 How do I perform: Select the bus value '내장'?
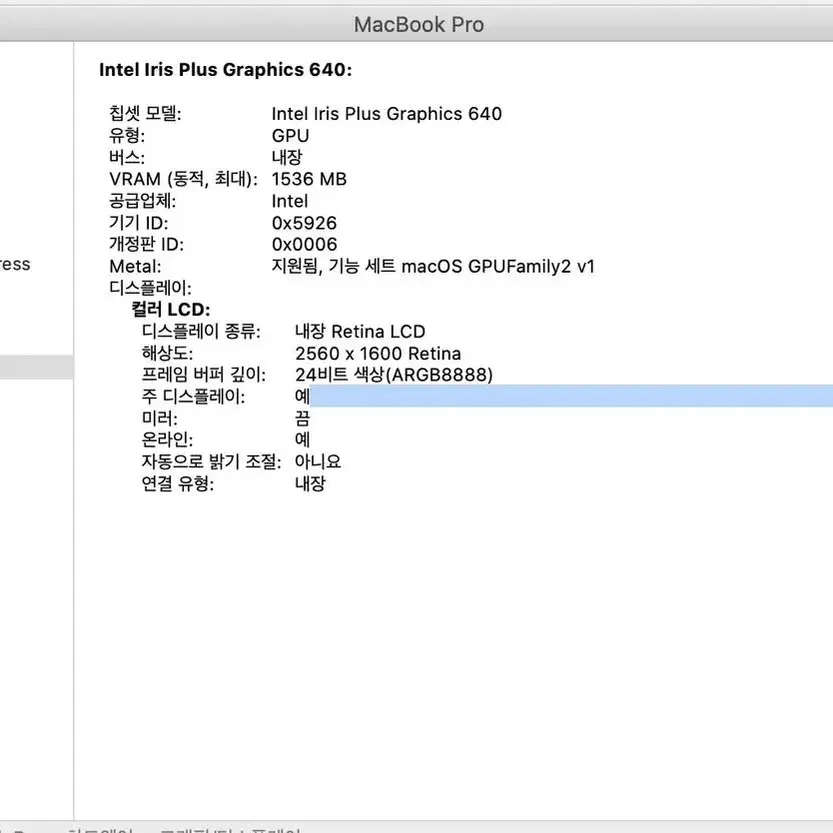click(287, 157)
